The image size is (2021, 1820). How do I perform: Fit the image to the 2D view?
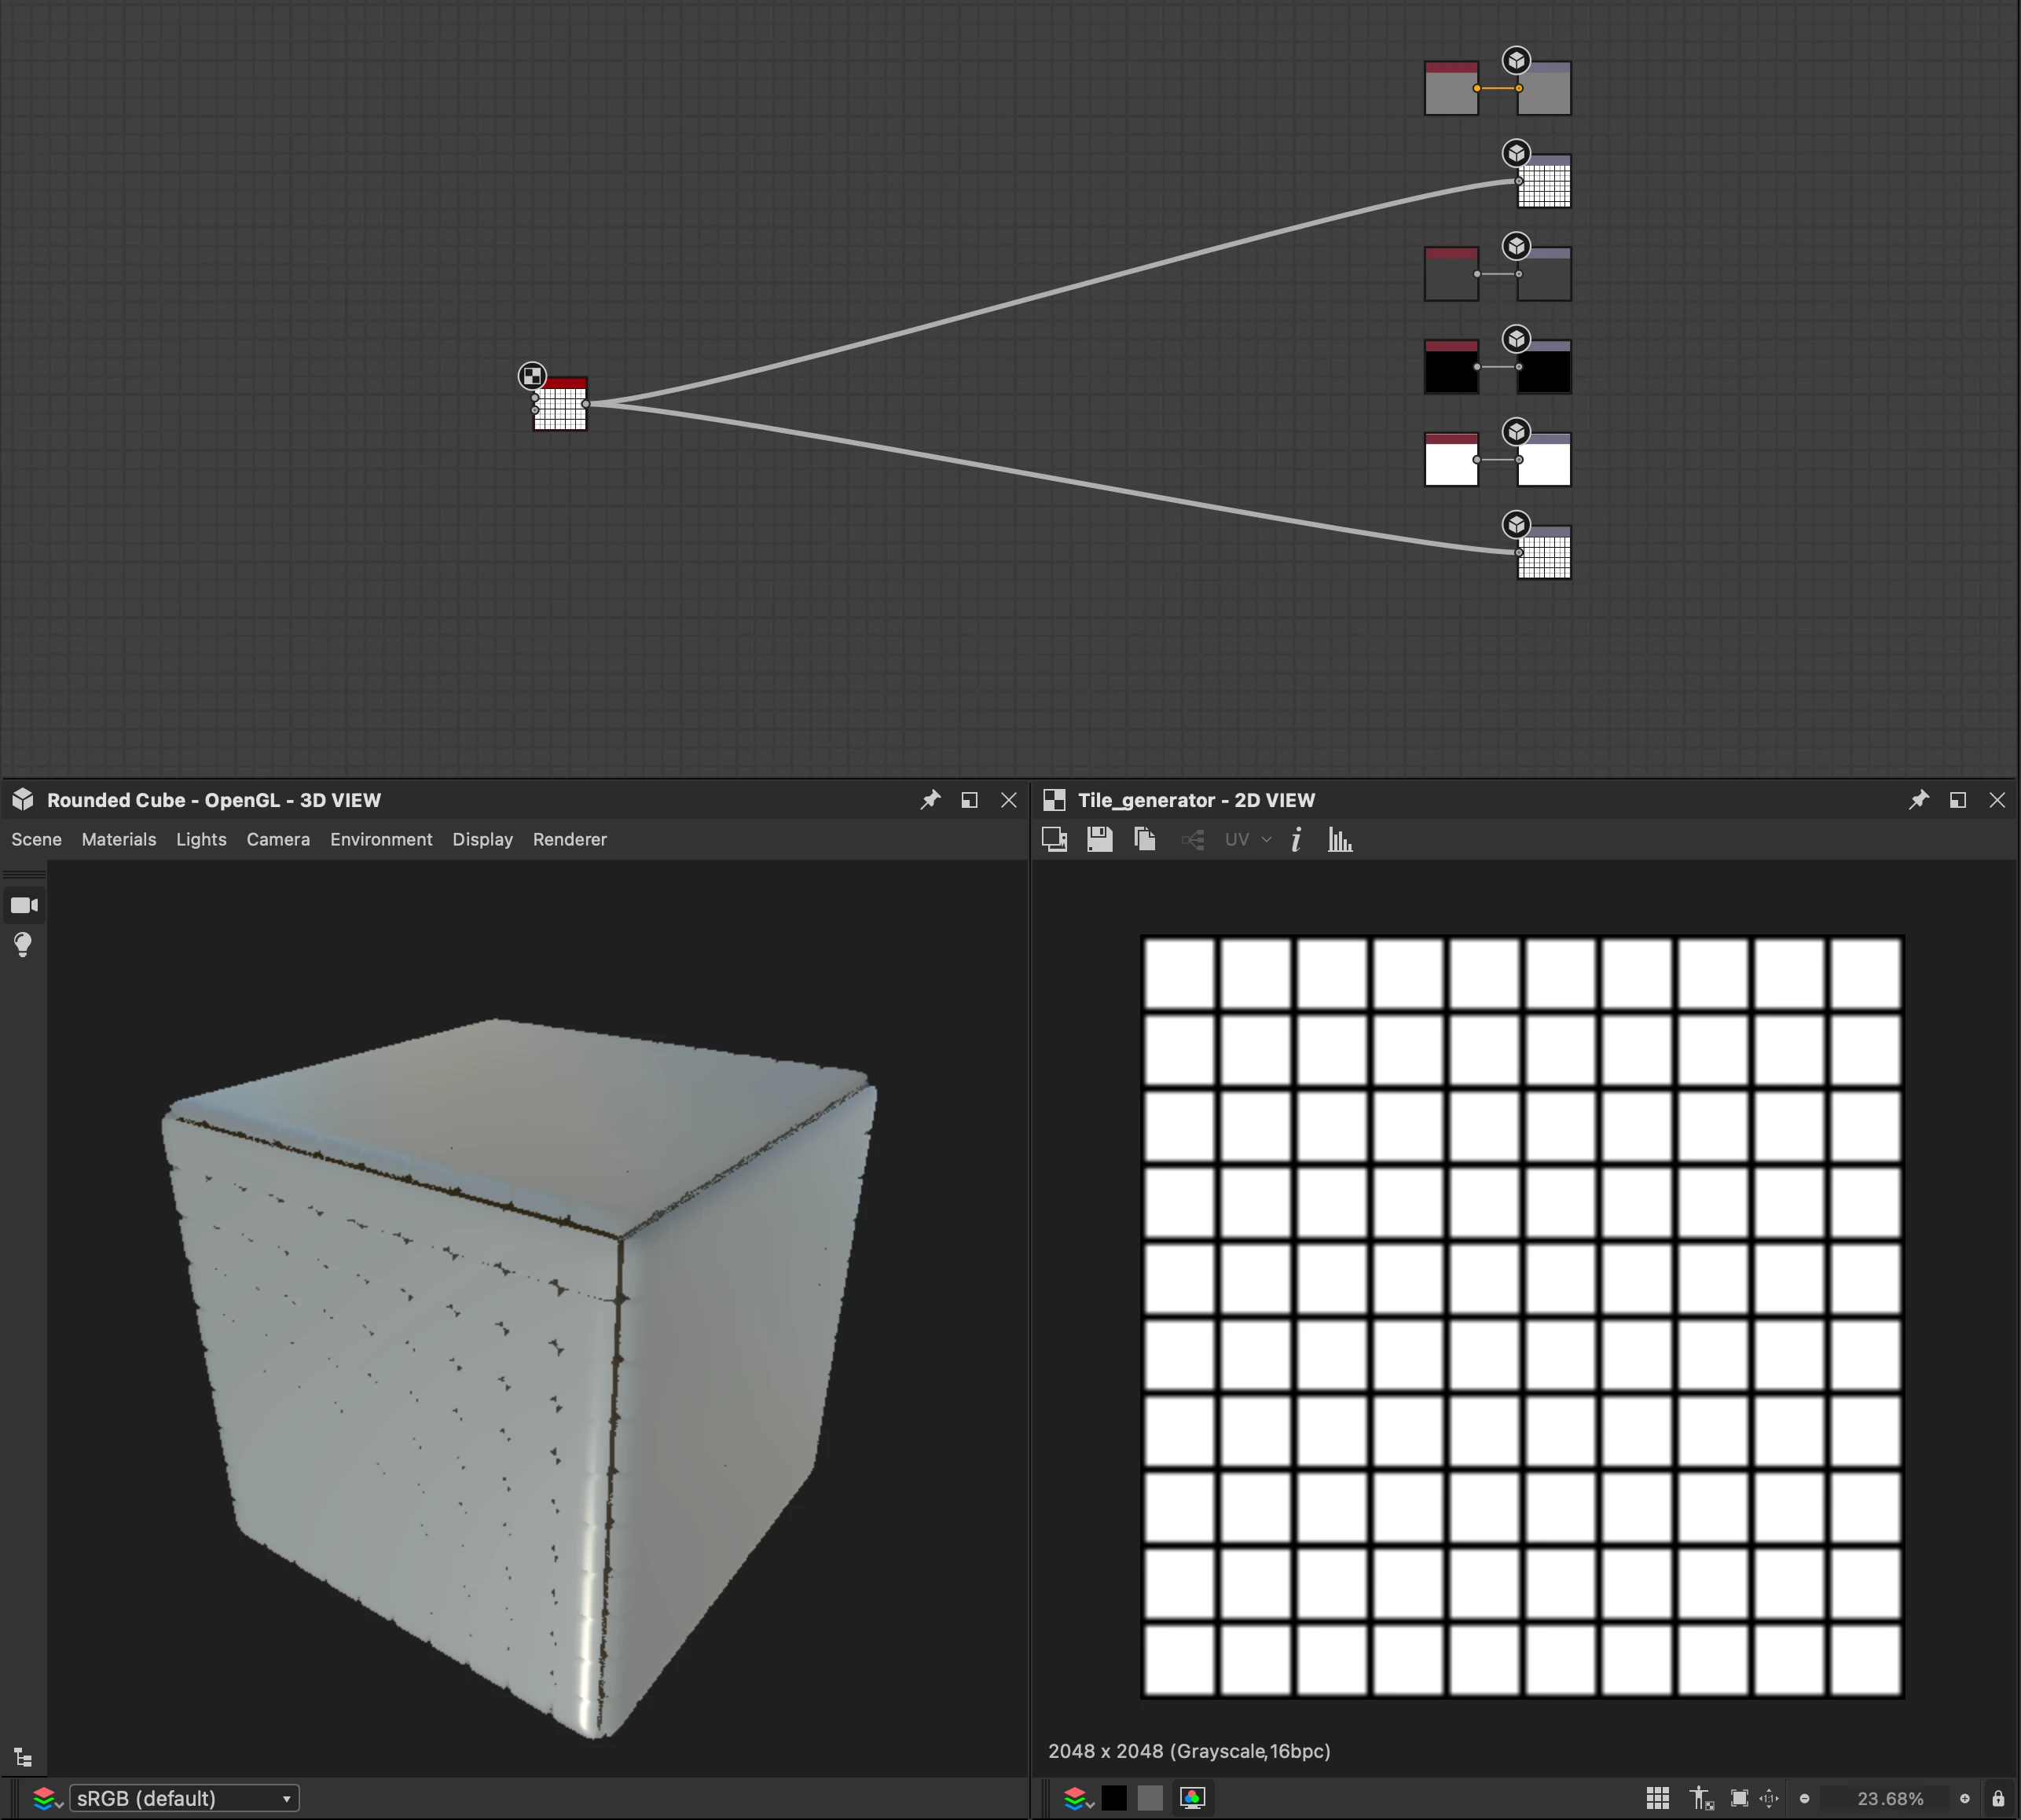[1739, 1798]
